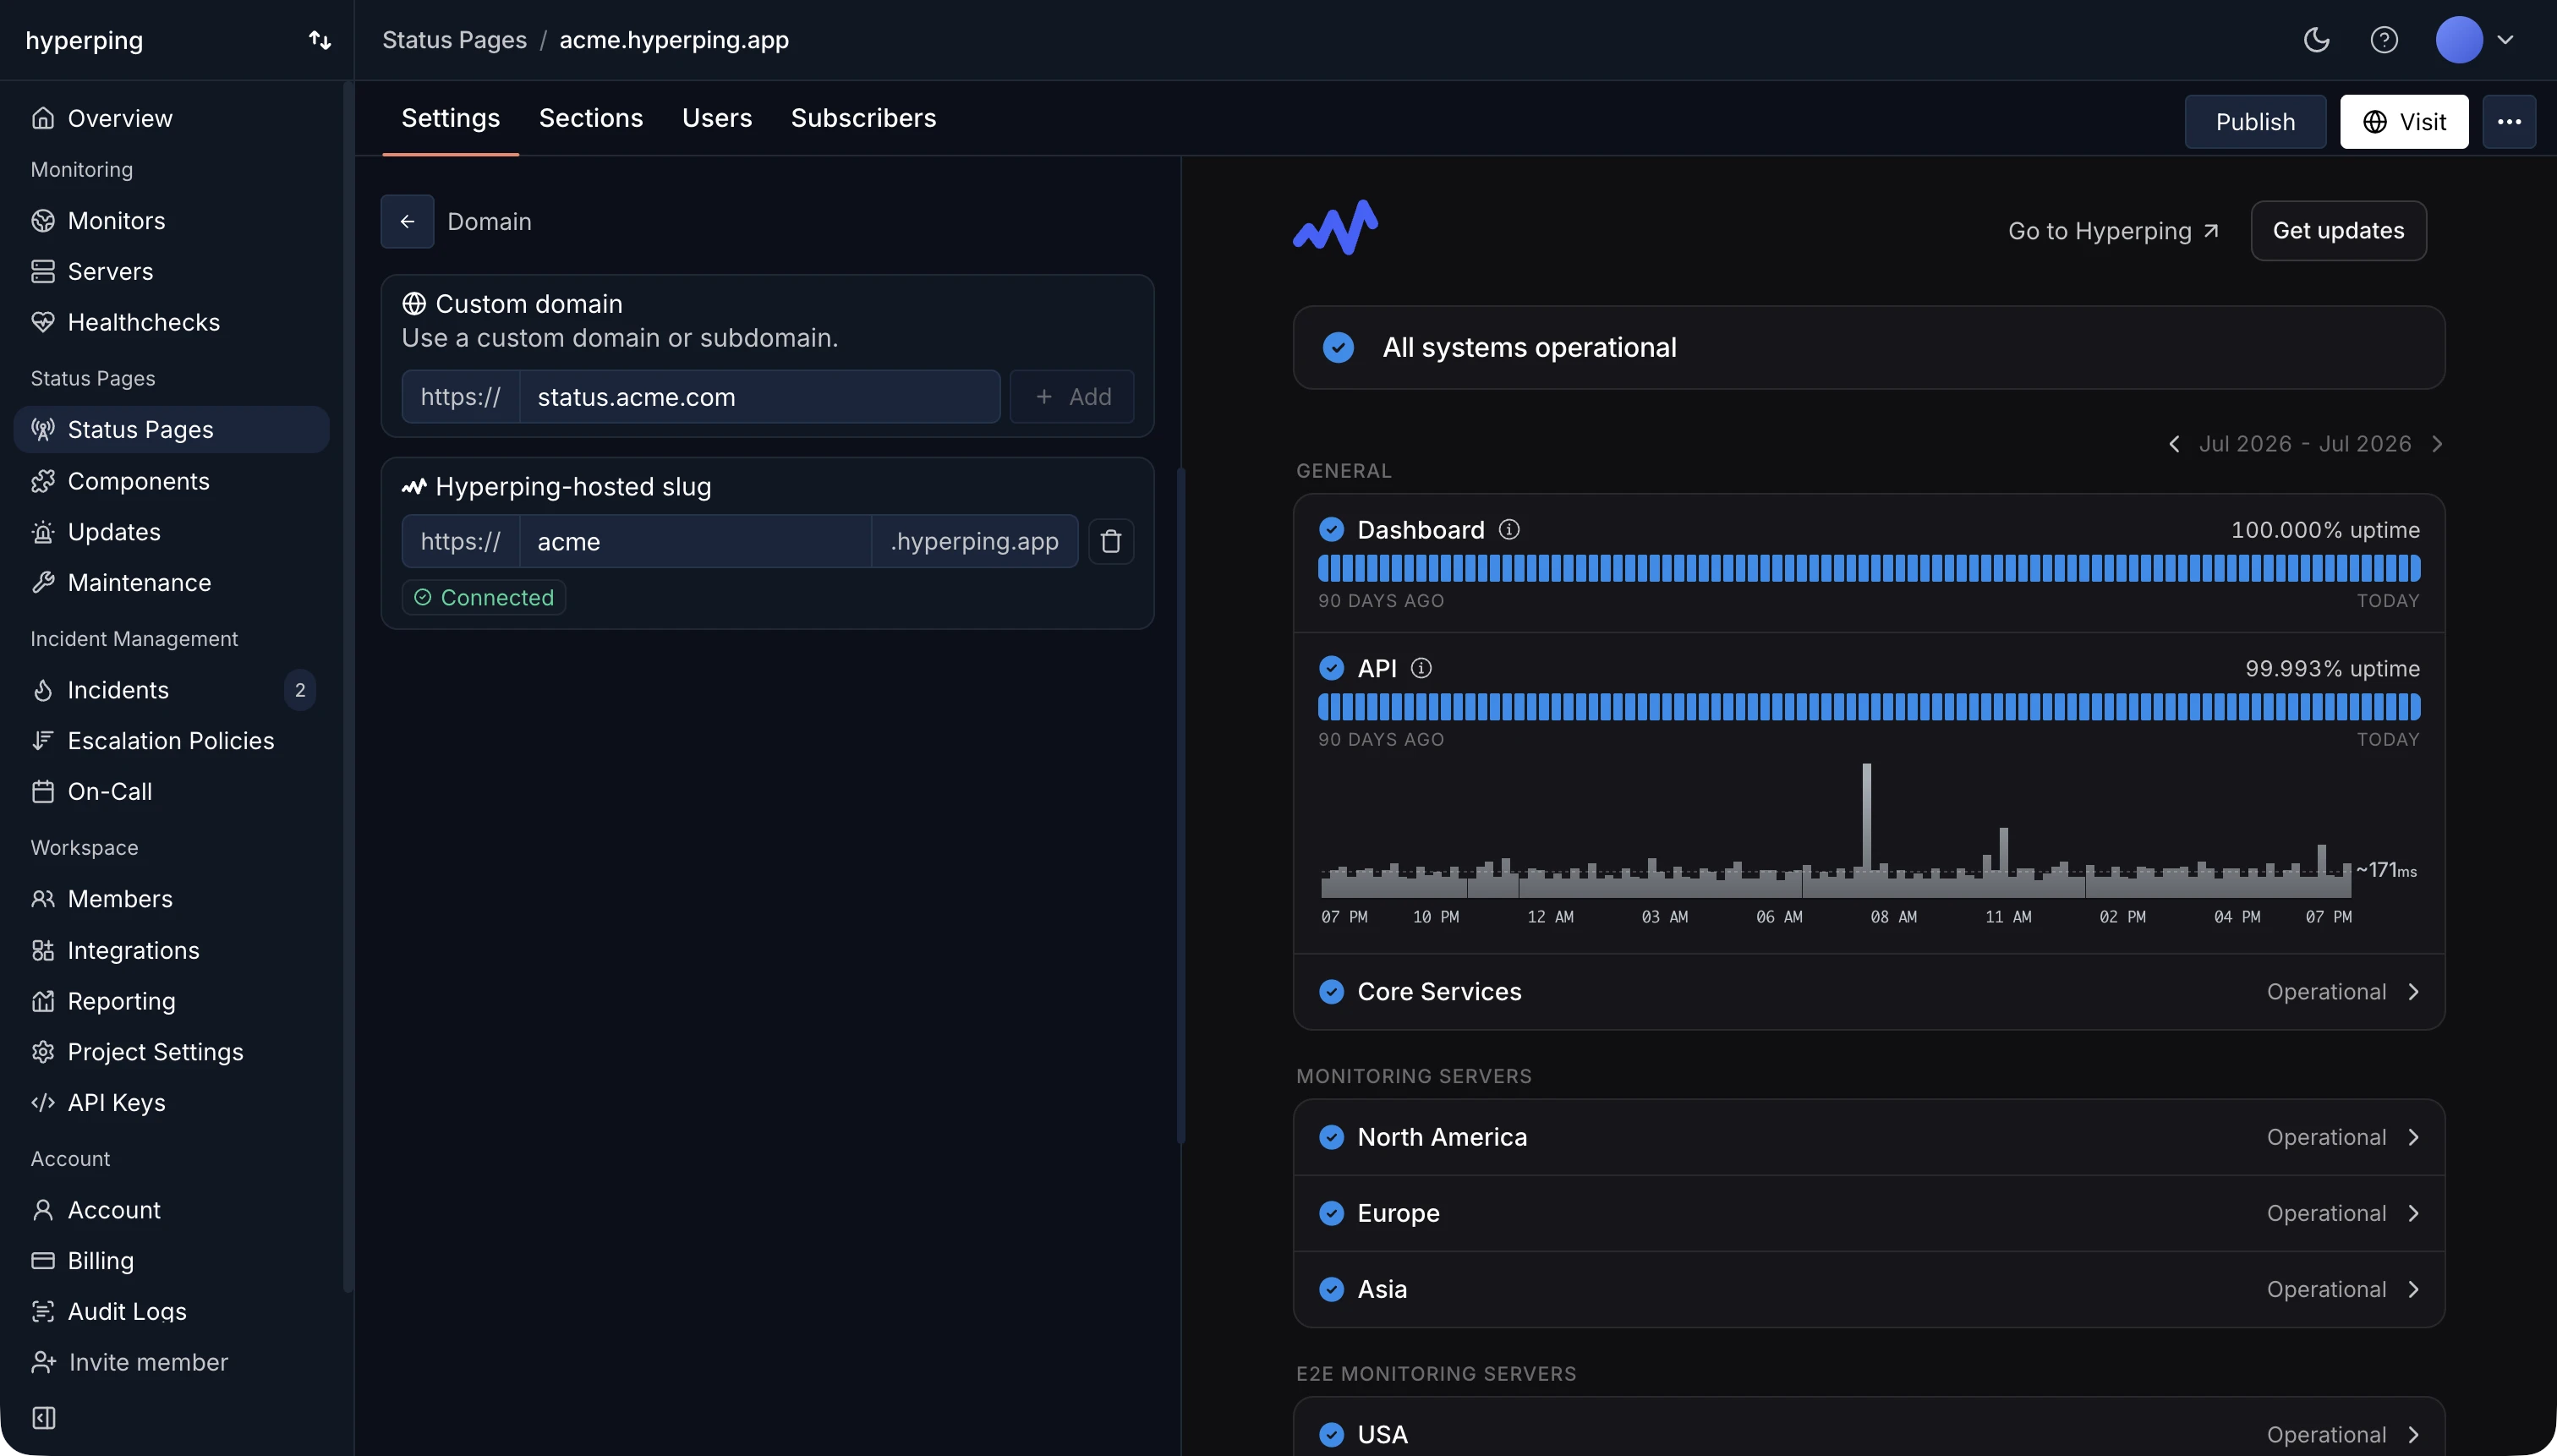Viewport: 2557px width, 1456px height.
Task: Click the custom domain input field
Action: pyautogui.click(x=759, y=397)
